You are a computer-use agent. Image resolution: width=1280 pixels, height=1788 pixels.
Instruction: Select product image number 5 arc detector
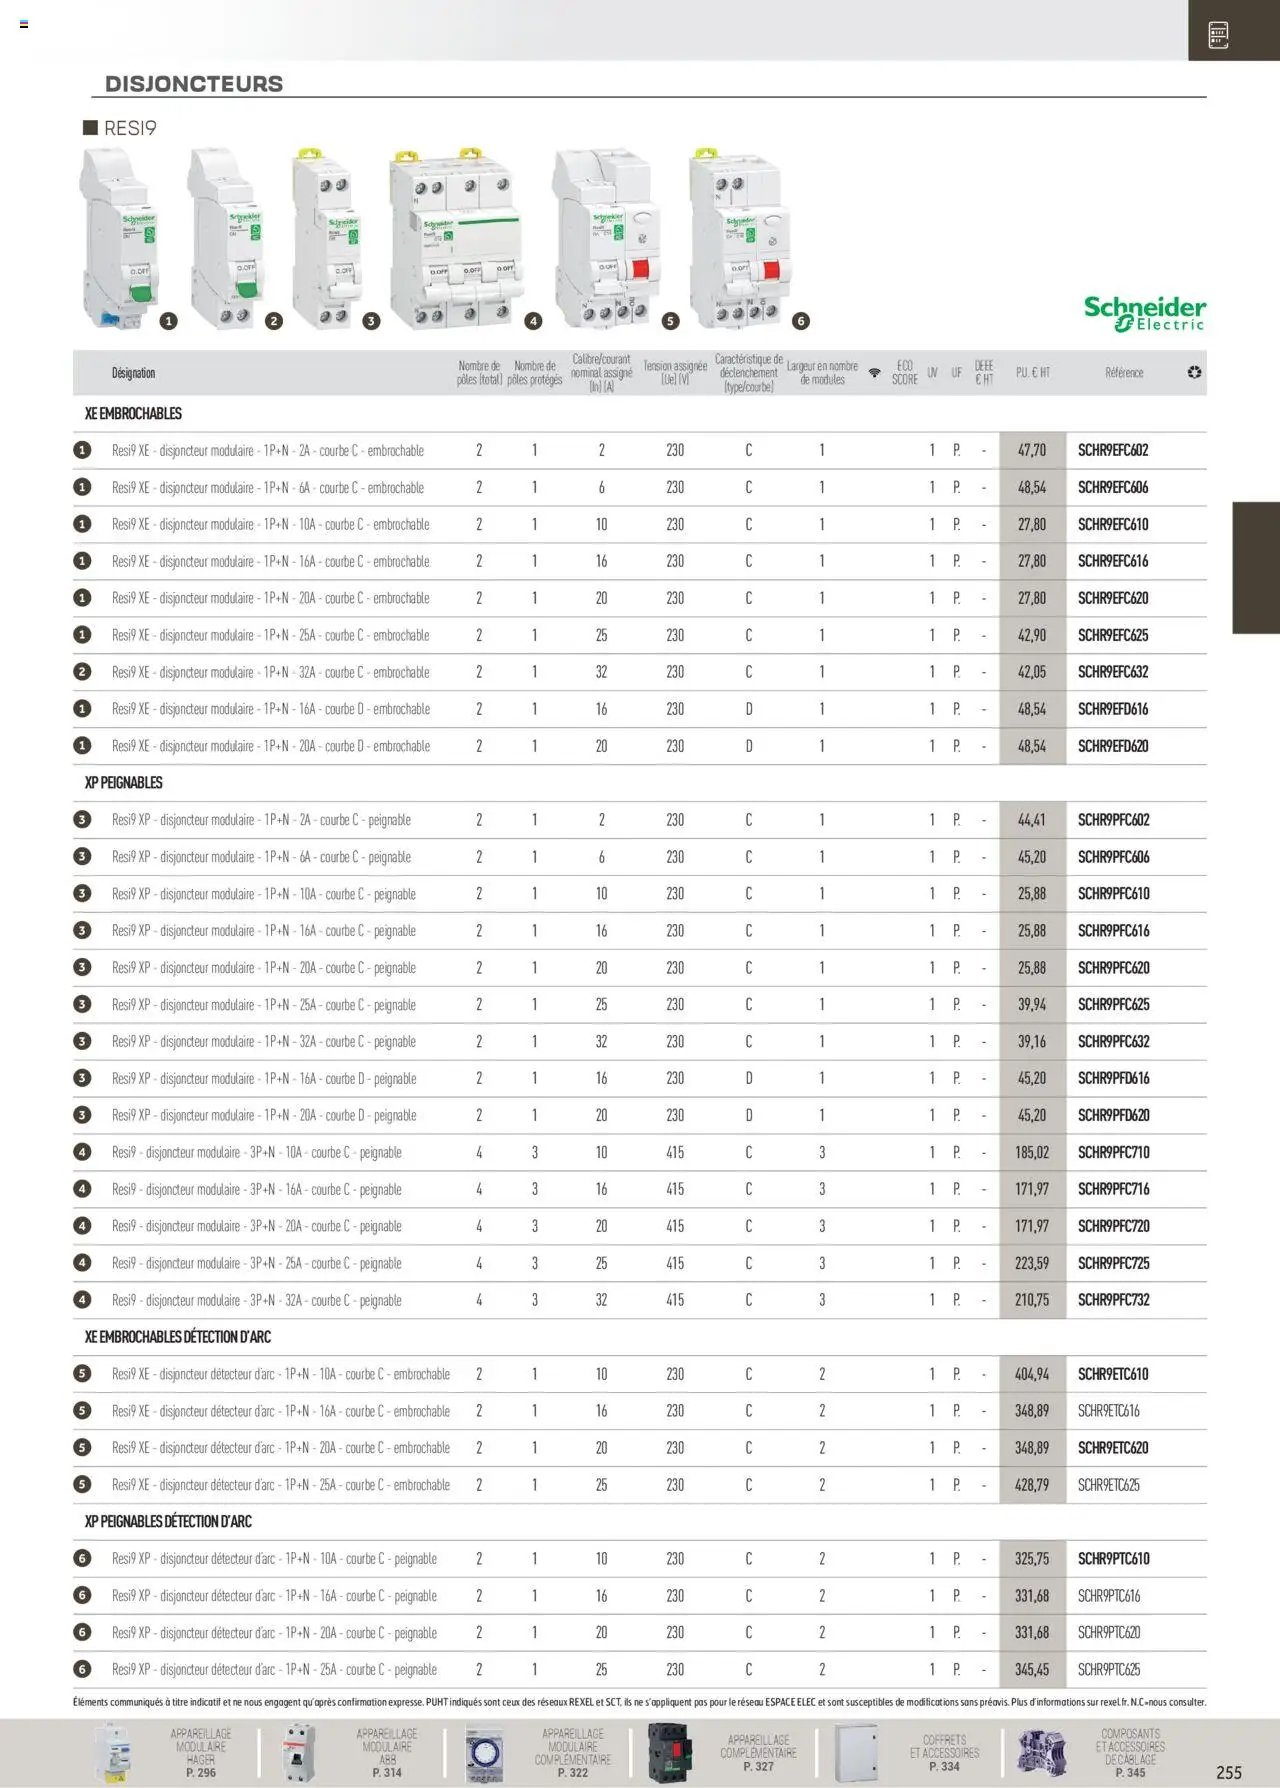(x=607, y=238)
